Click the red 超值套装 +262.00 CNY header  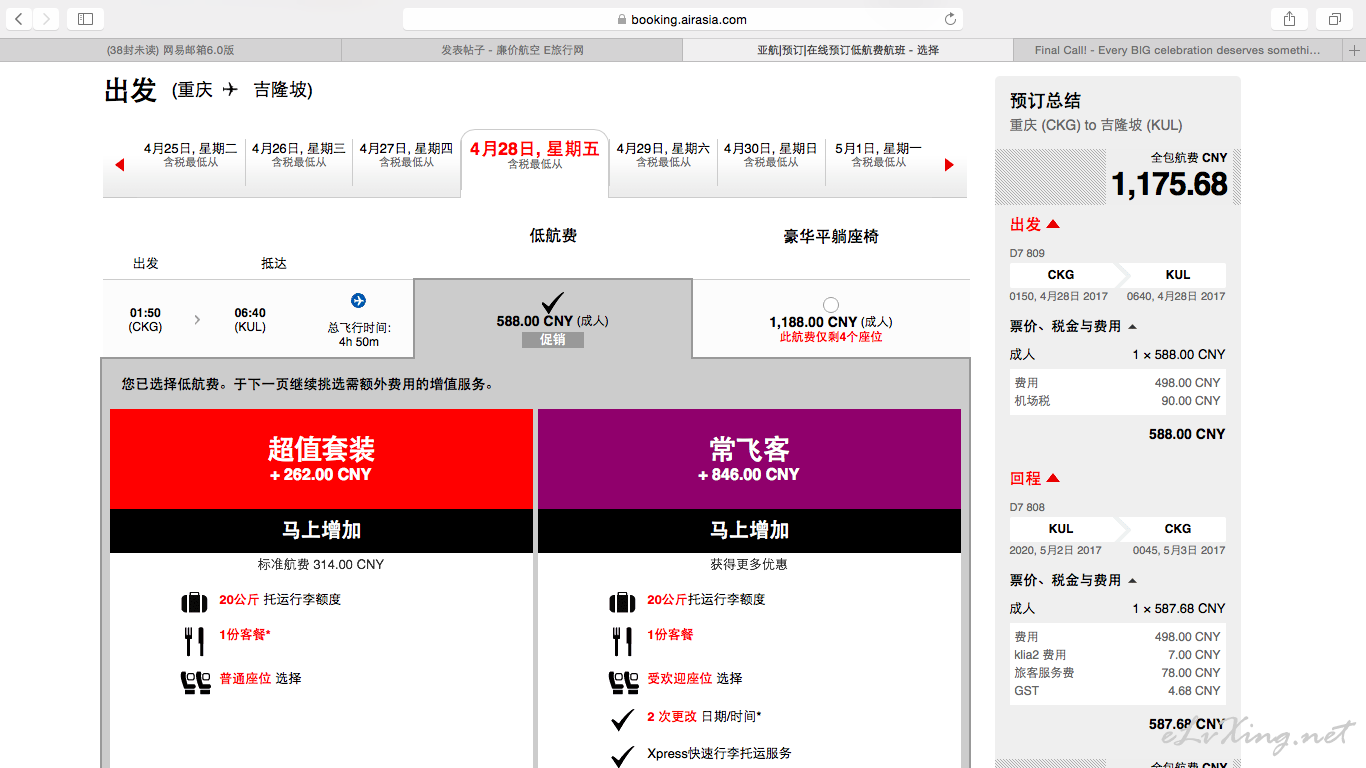click(x=321, y=459)
